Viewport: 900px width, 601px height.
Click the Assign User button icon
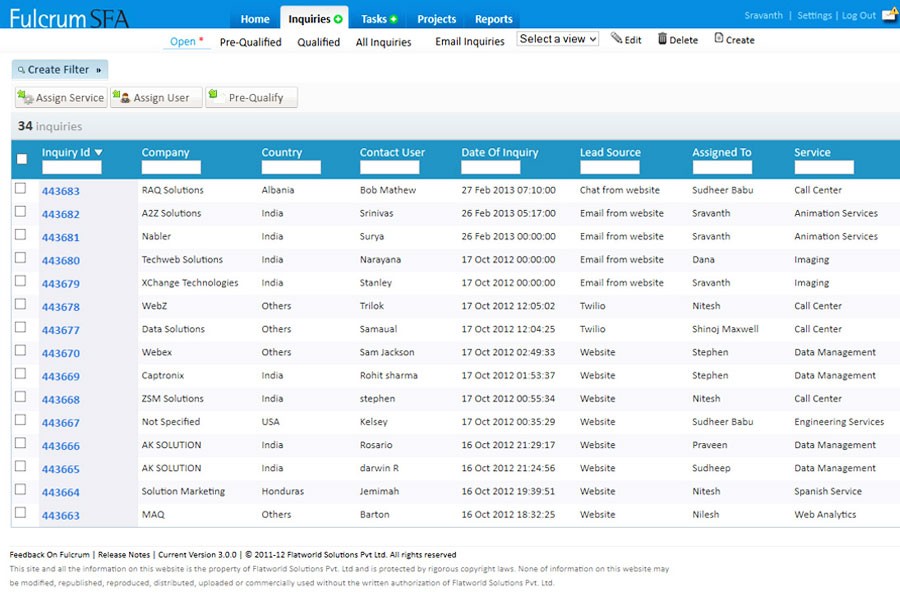[121, 97]
